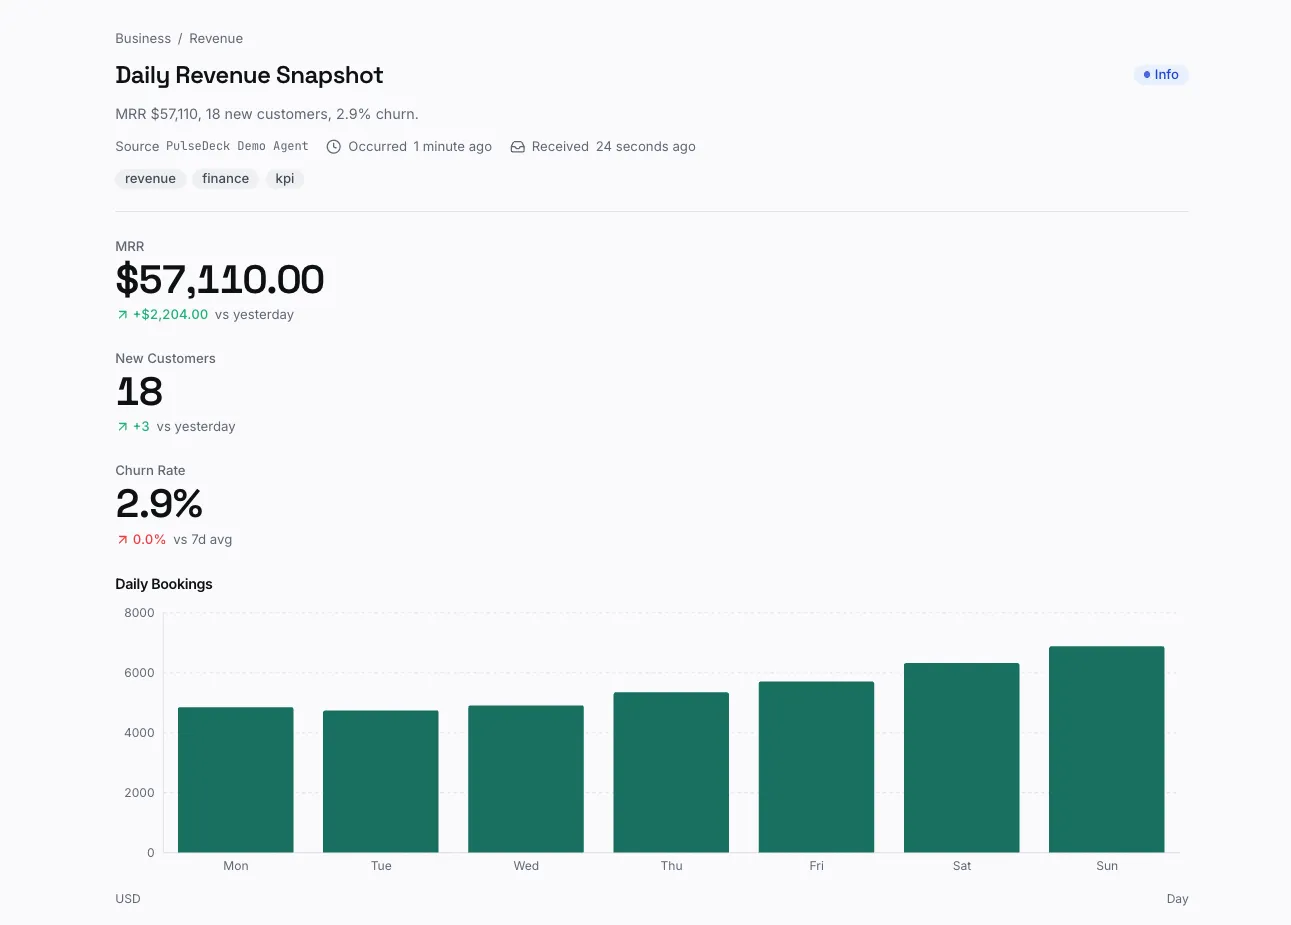Click the Thursday bar in Daily Bookings
Viewport: 1291px width, 925px height.
[671, 773]
